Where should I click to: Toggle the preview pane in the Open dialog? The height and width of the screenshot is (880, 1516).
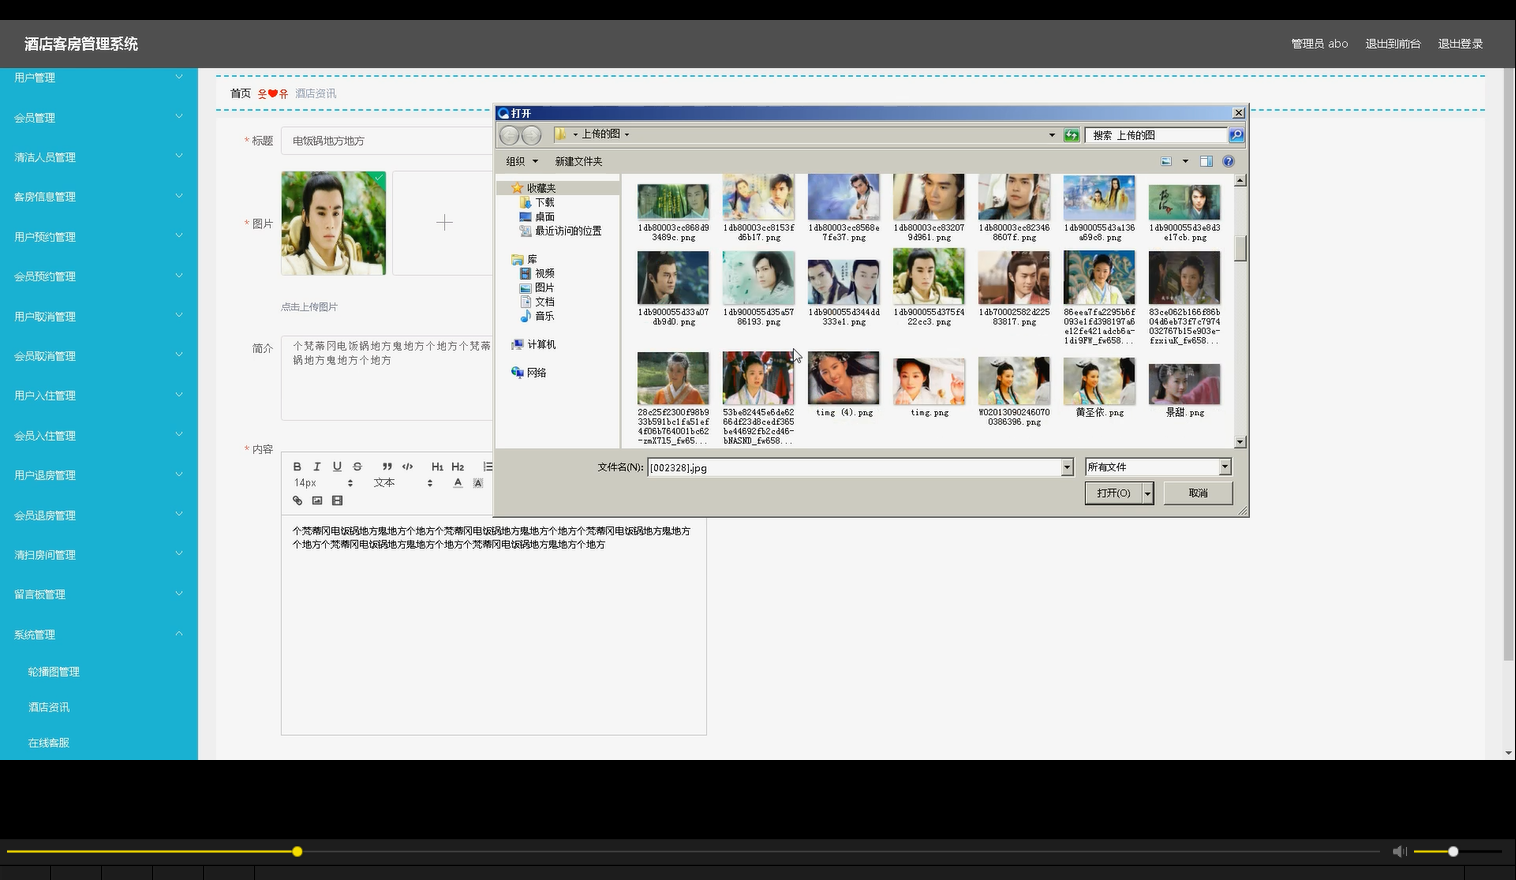(x=1206, y=160)
